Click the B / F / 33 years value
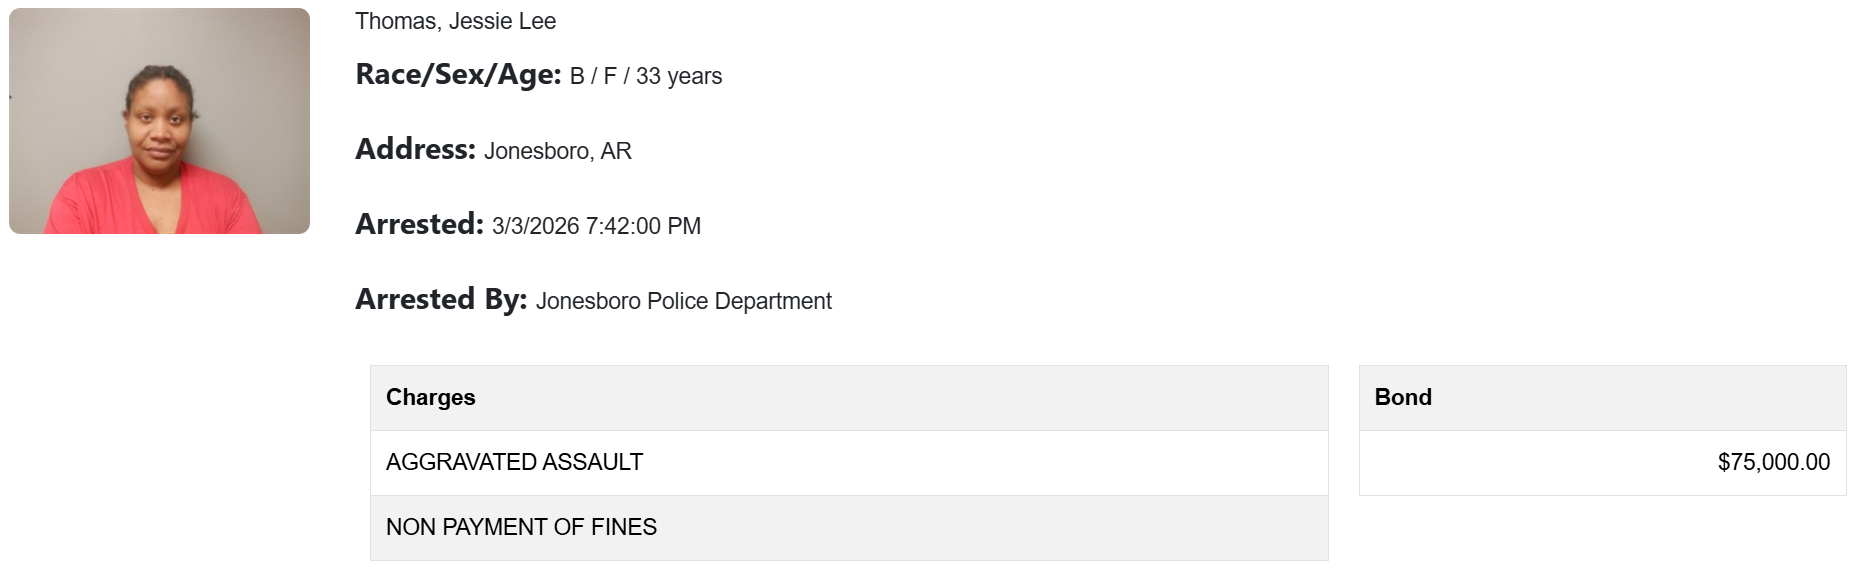This screenshot has width=1855, height=574. 645,76
